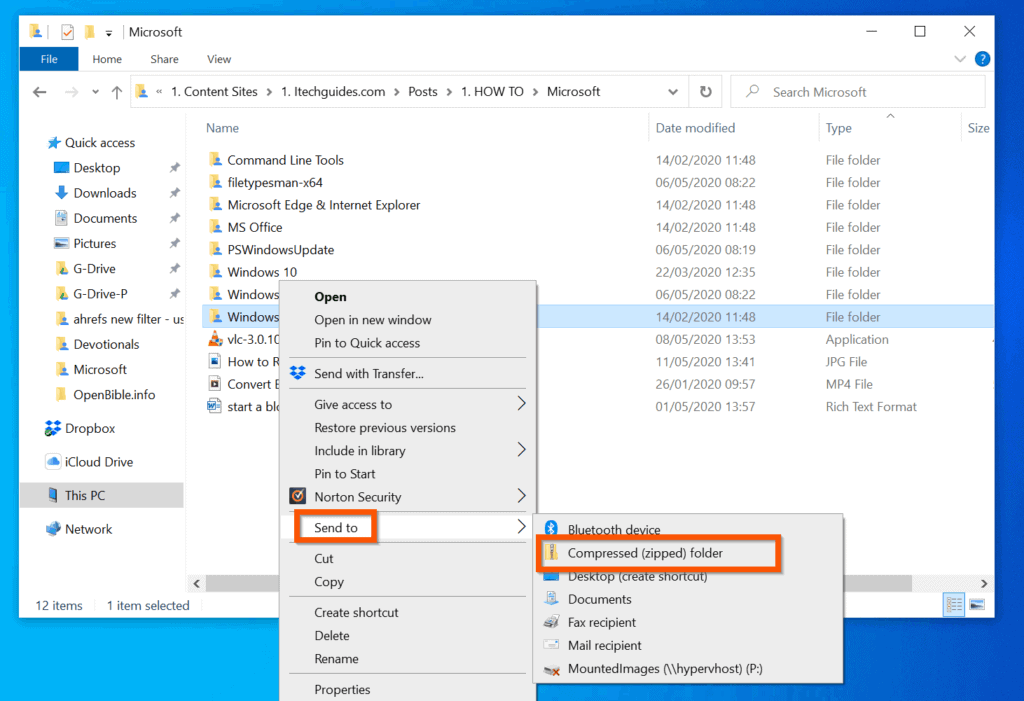Image resolution: width=1024 pixels, height=701 pixels.
Task: Open the recent locations dropdown arrow
Action: (95, 92)
